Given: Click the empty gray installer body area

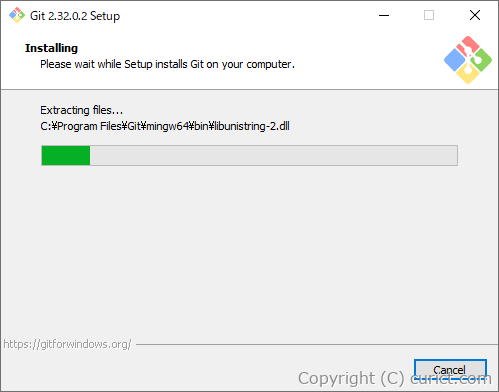Looking at the screenshot, I should tap(249, 250).
